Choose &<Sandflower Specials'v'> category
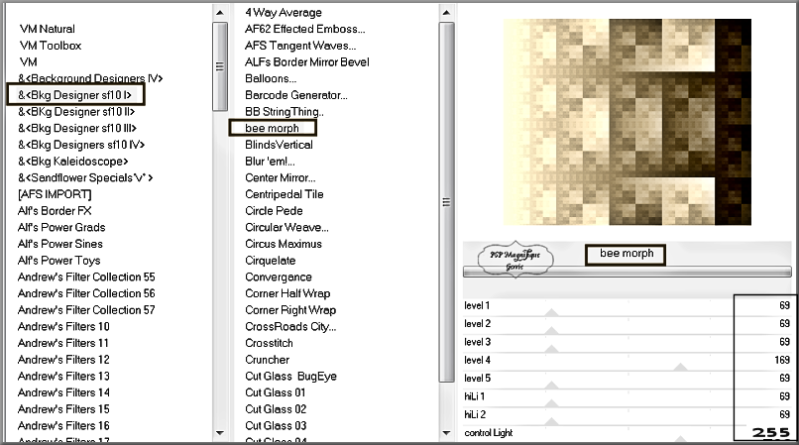Image resolution: width=799 pixels, height=445 pixels. [85, 178]
